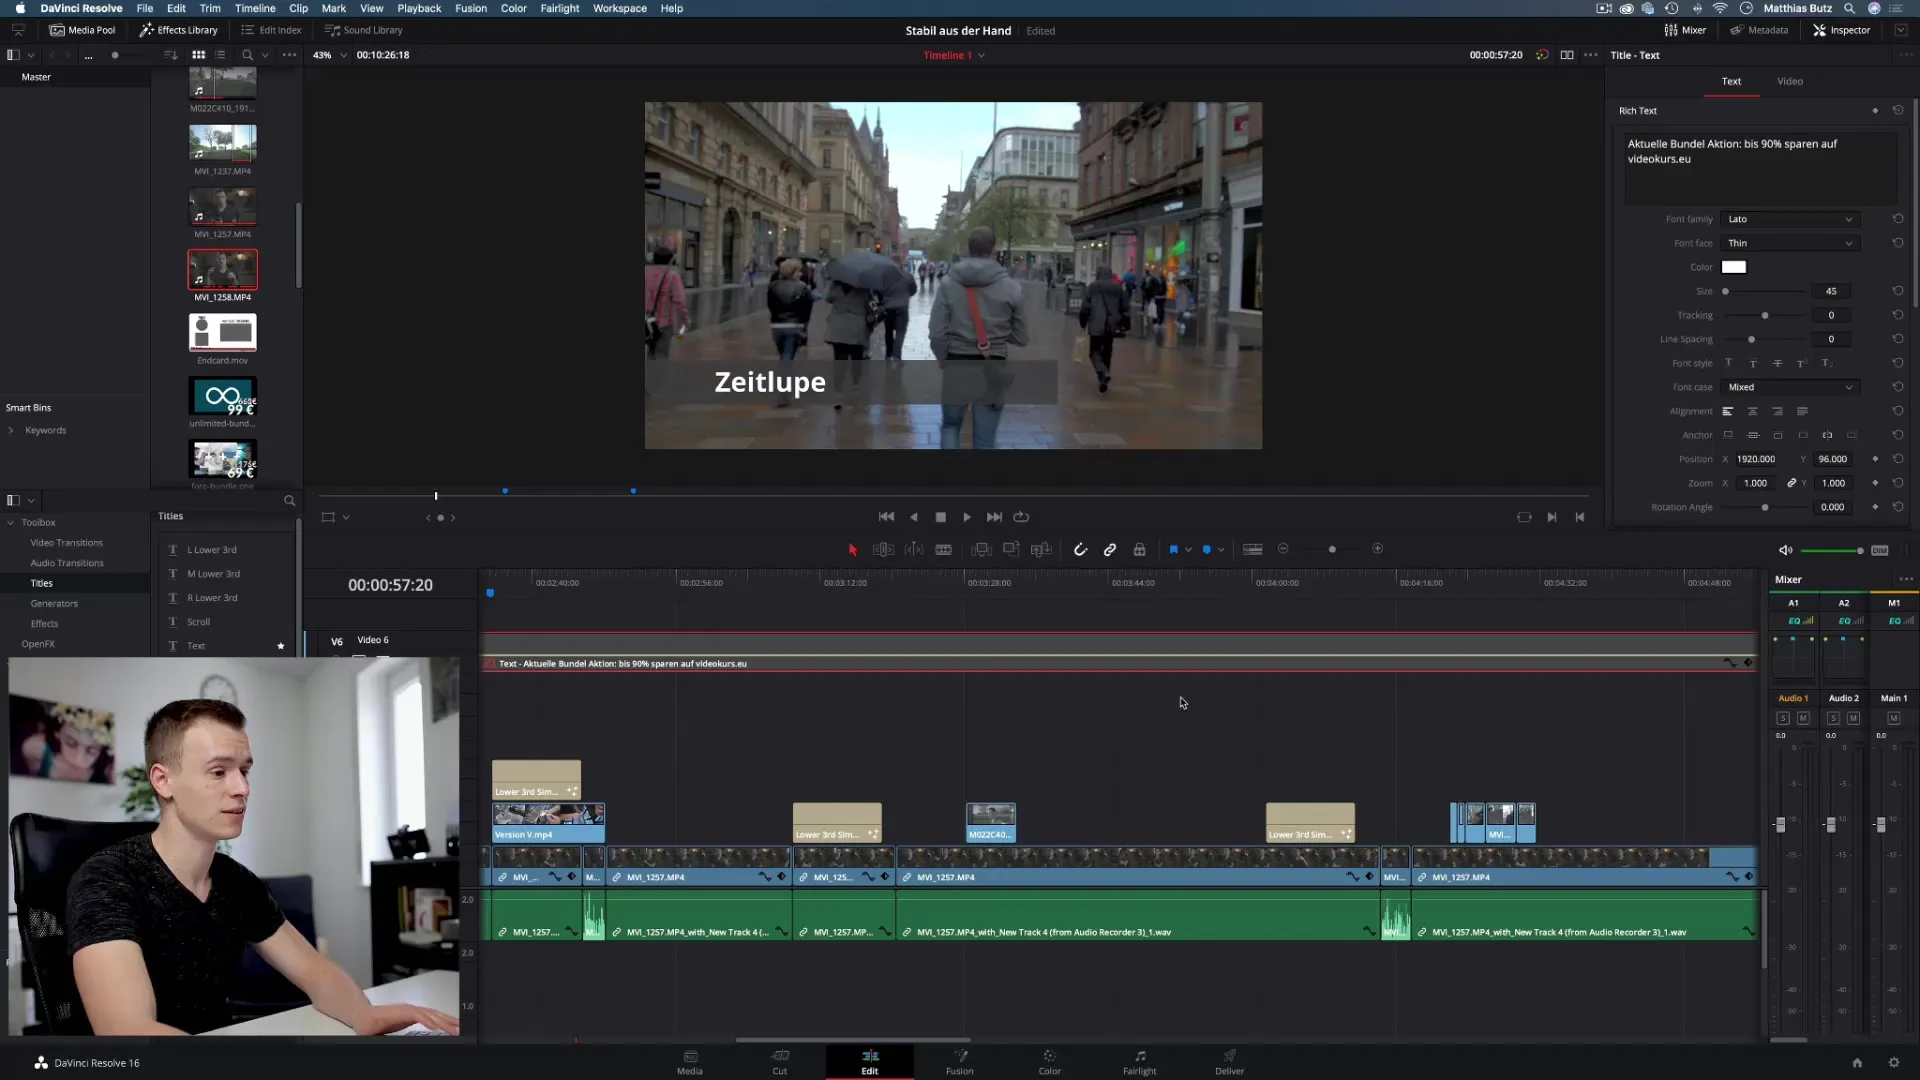Expand Keywords under Smart Bins
Viewport: 1920px width, 1080px height.
pos(11,431)
